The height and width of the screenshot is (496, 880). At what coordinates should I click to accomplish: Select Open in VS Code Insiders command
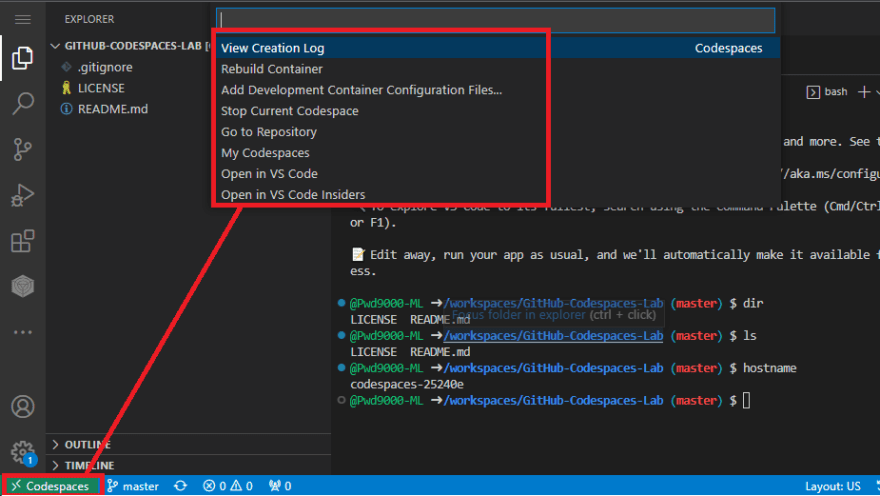(497, 195)
